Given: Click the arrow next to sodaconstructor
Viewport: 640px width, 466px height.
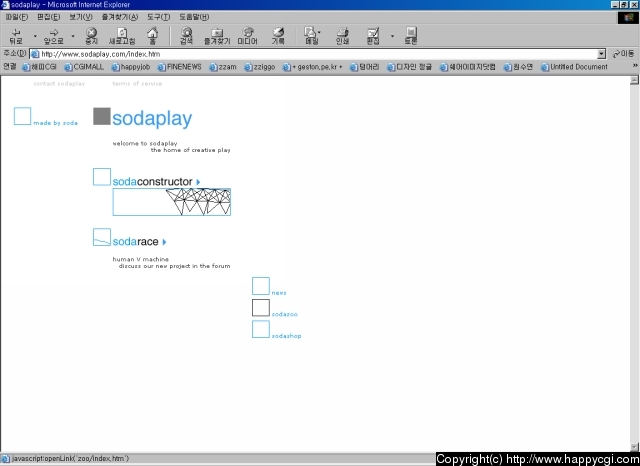Looking at the screenshot, I should (198, 182).
